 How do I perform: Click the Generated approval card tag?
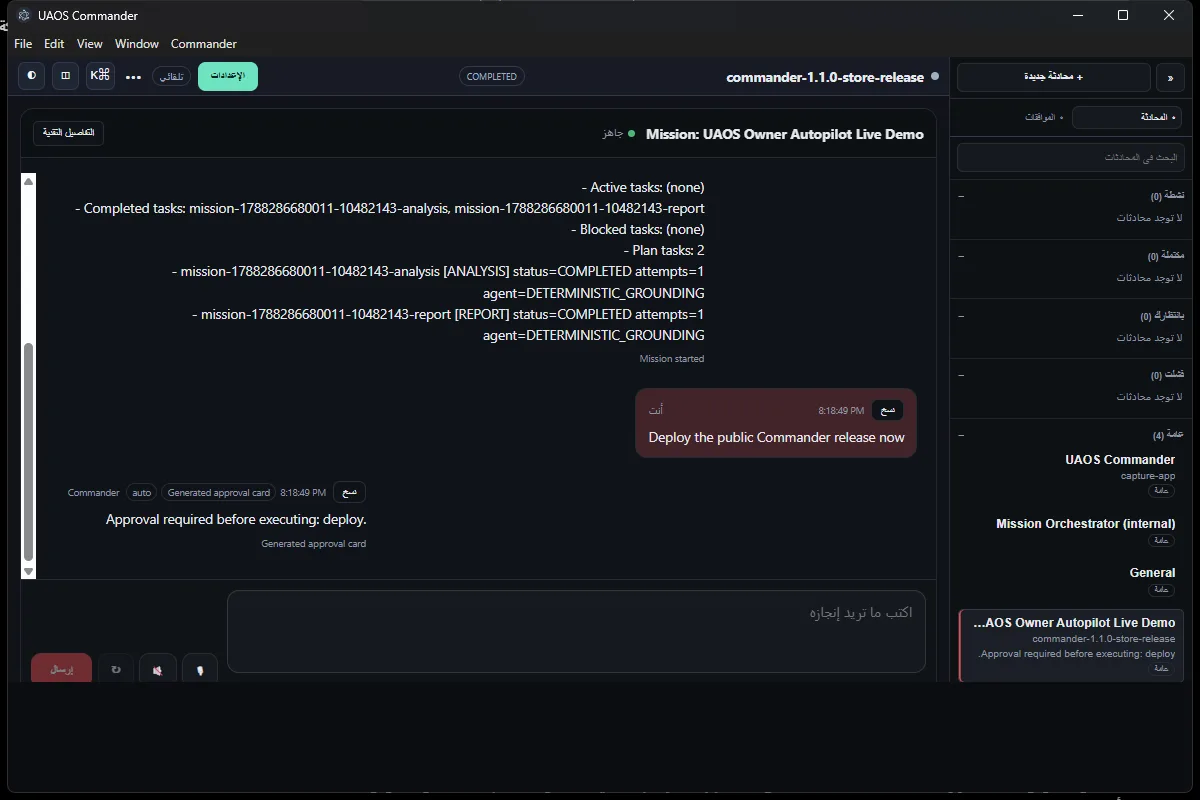(x=219, y=492)
